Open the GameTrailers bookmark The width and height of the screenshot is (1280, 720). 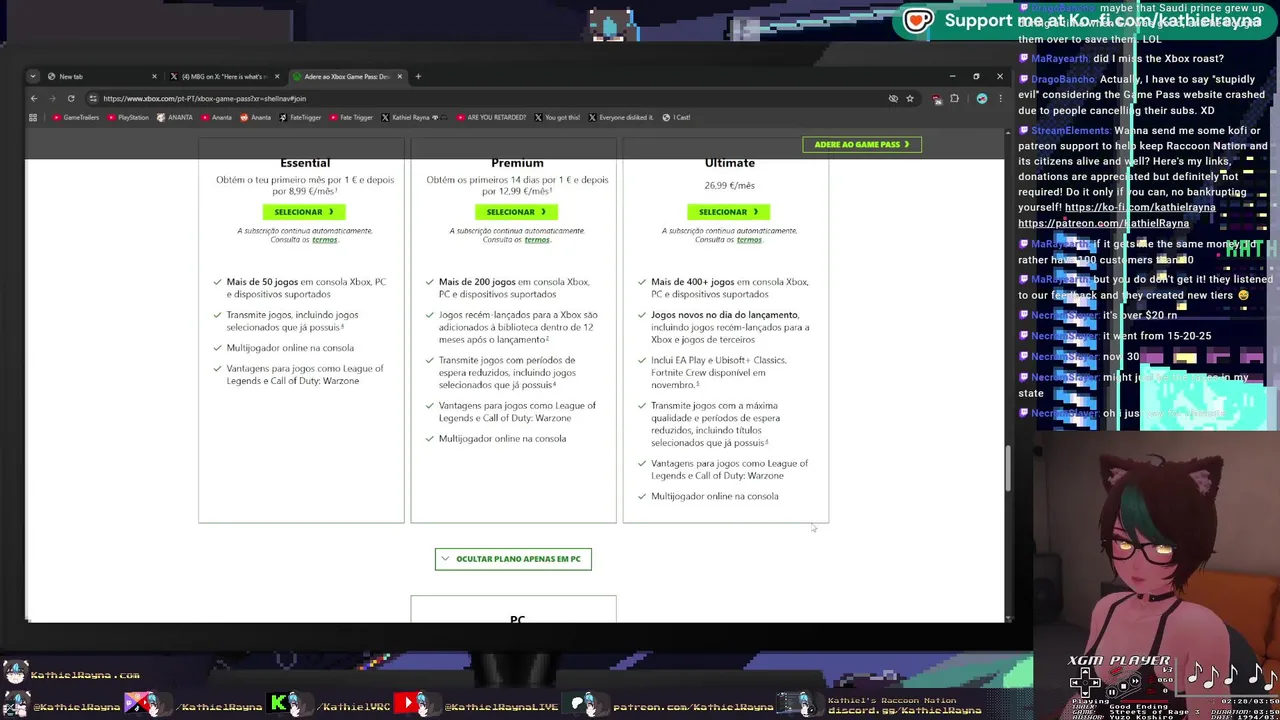coord(76,117)
